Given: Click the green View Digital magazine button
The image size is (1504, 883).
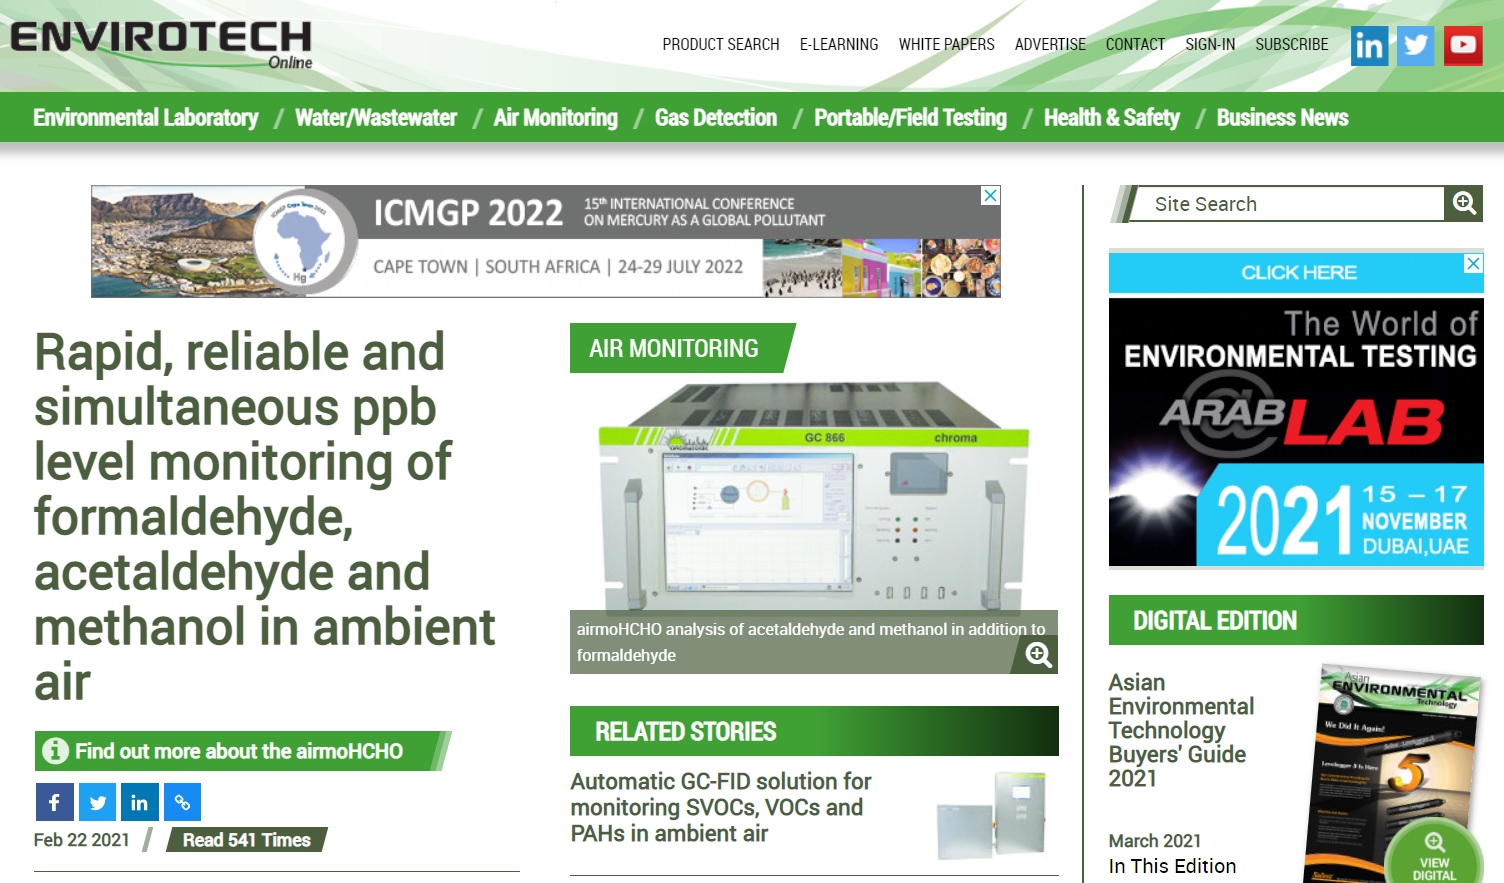Looking at the screenshot, I should pyautogui.click(x=1434, y=855).
